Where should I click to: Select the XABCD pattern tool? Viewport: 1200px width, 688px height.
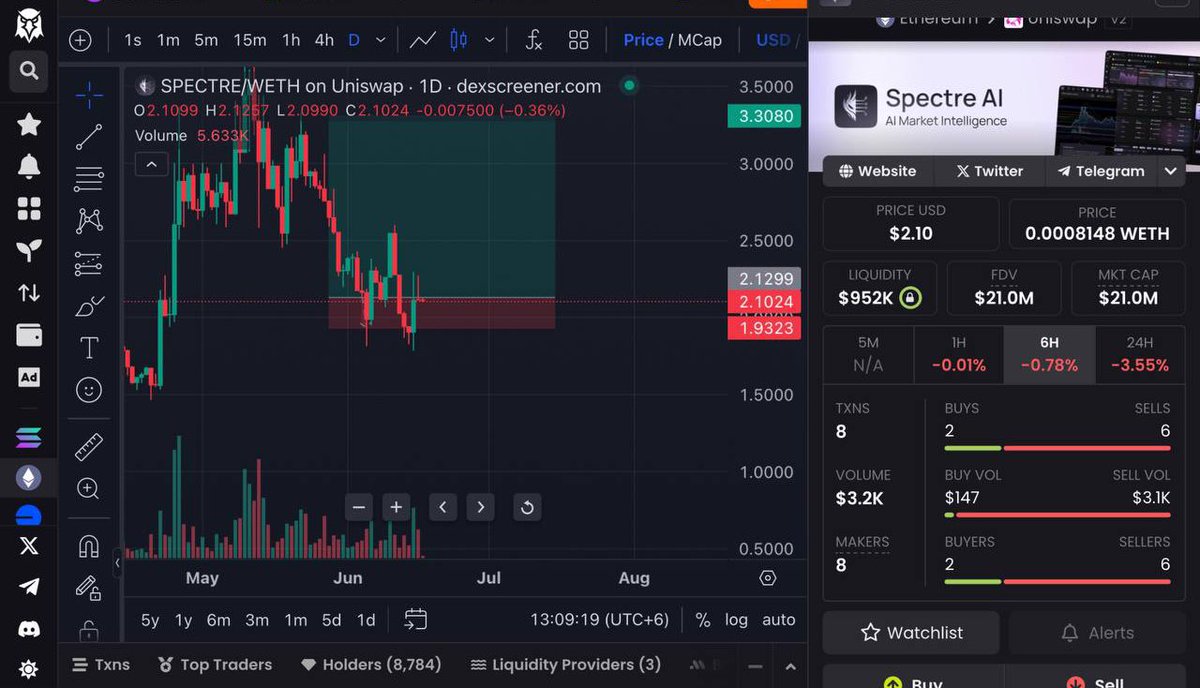(x=89, y=221)
